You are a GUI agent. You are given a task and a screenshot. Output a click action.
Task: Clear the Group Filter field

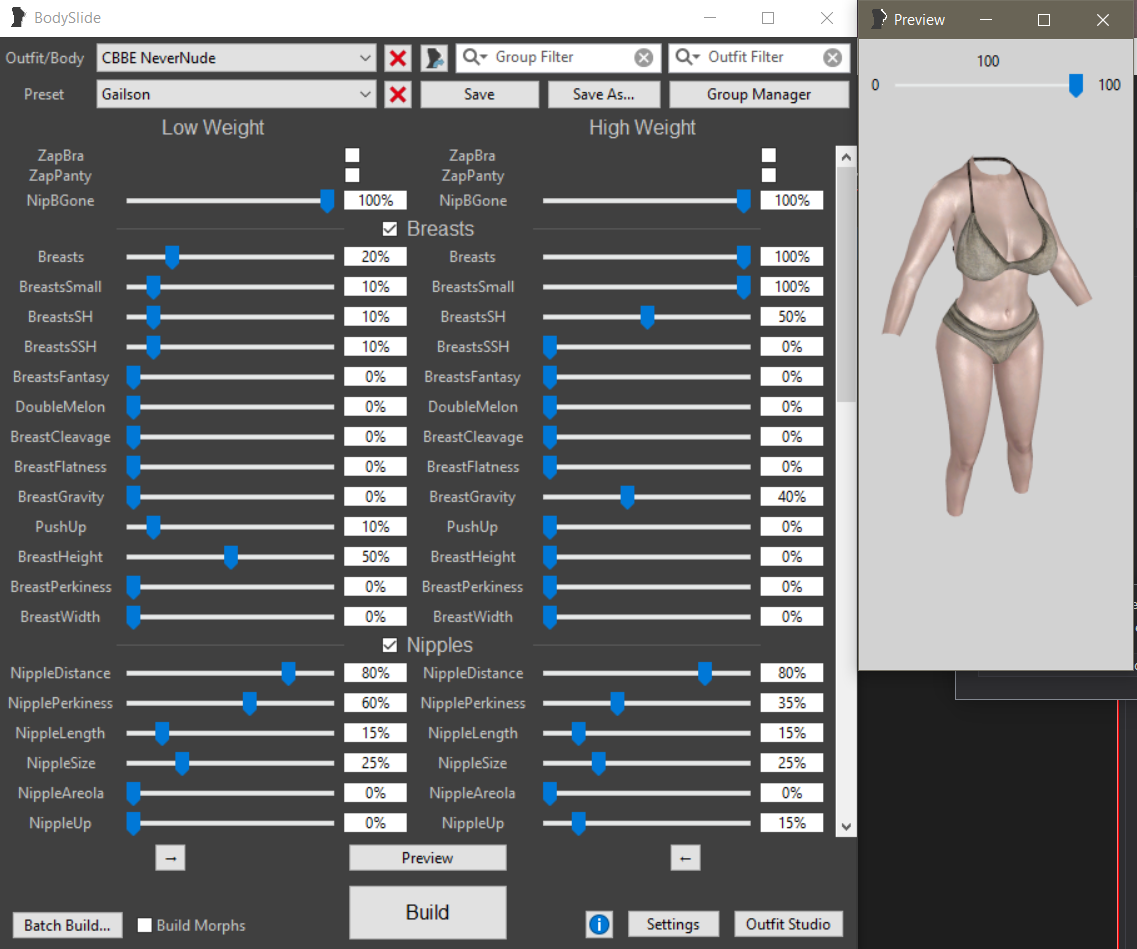point(643,57)
